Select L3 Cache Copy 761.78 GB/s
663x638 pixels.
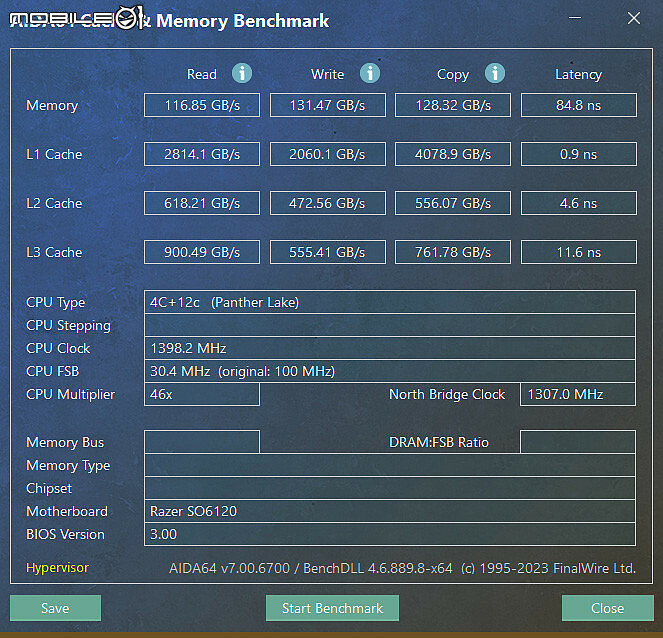pyautogui.click(x=453, y=252)
